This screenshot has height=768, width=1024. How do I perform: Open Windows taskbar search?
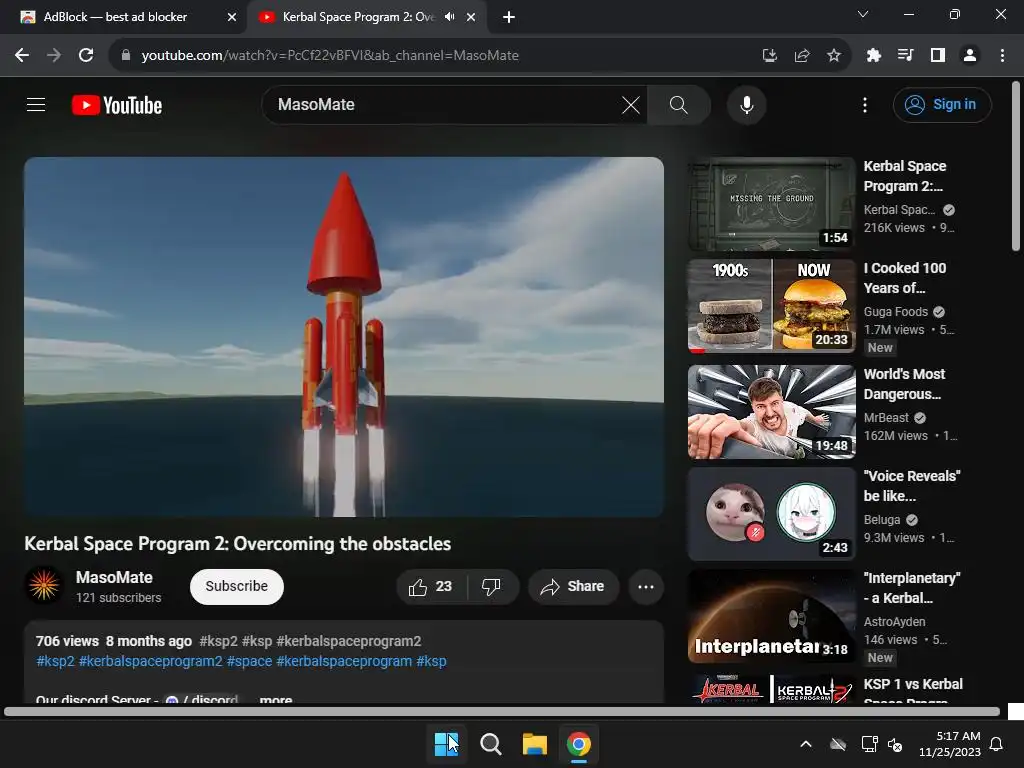tap(490, 744)
